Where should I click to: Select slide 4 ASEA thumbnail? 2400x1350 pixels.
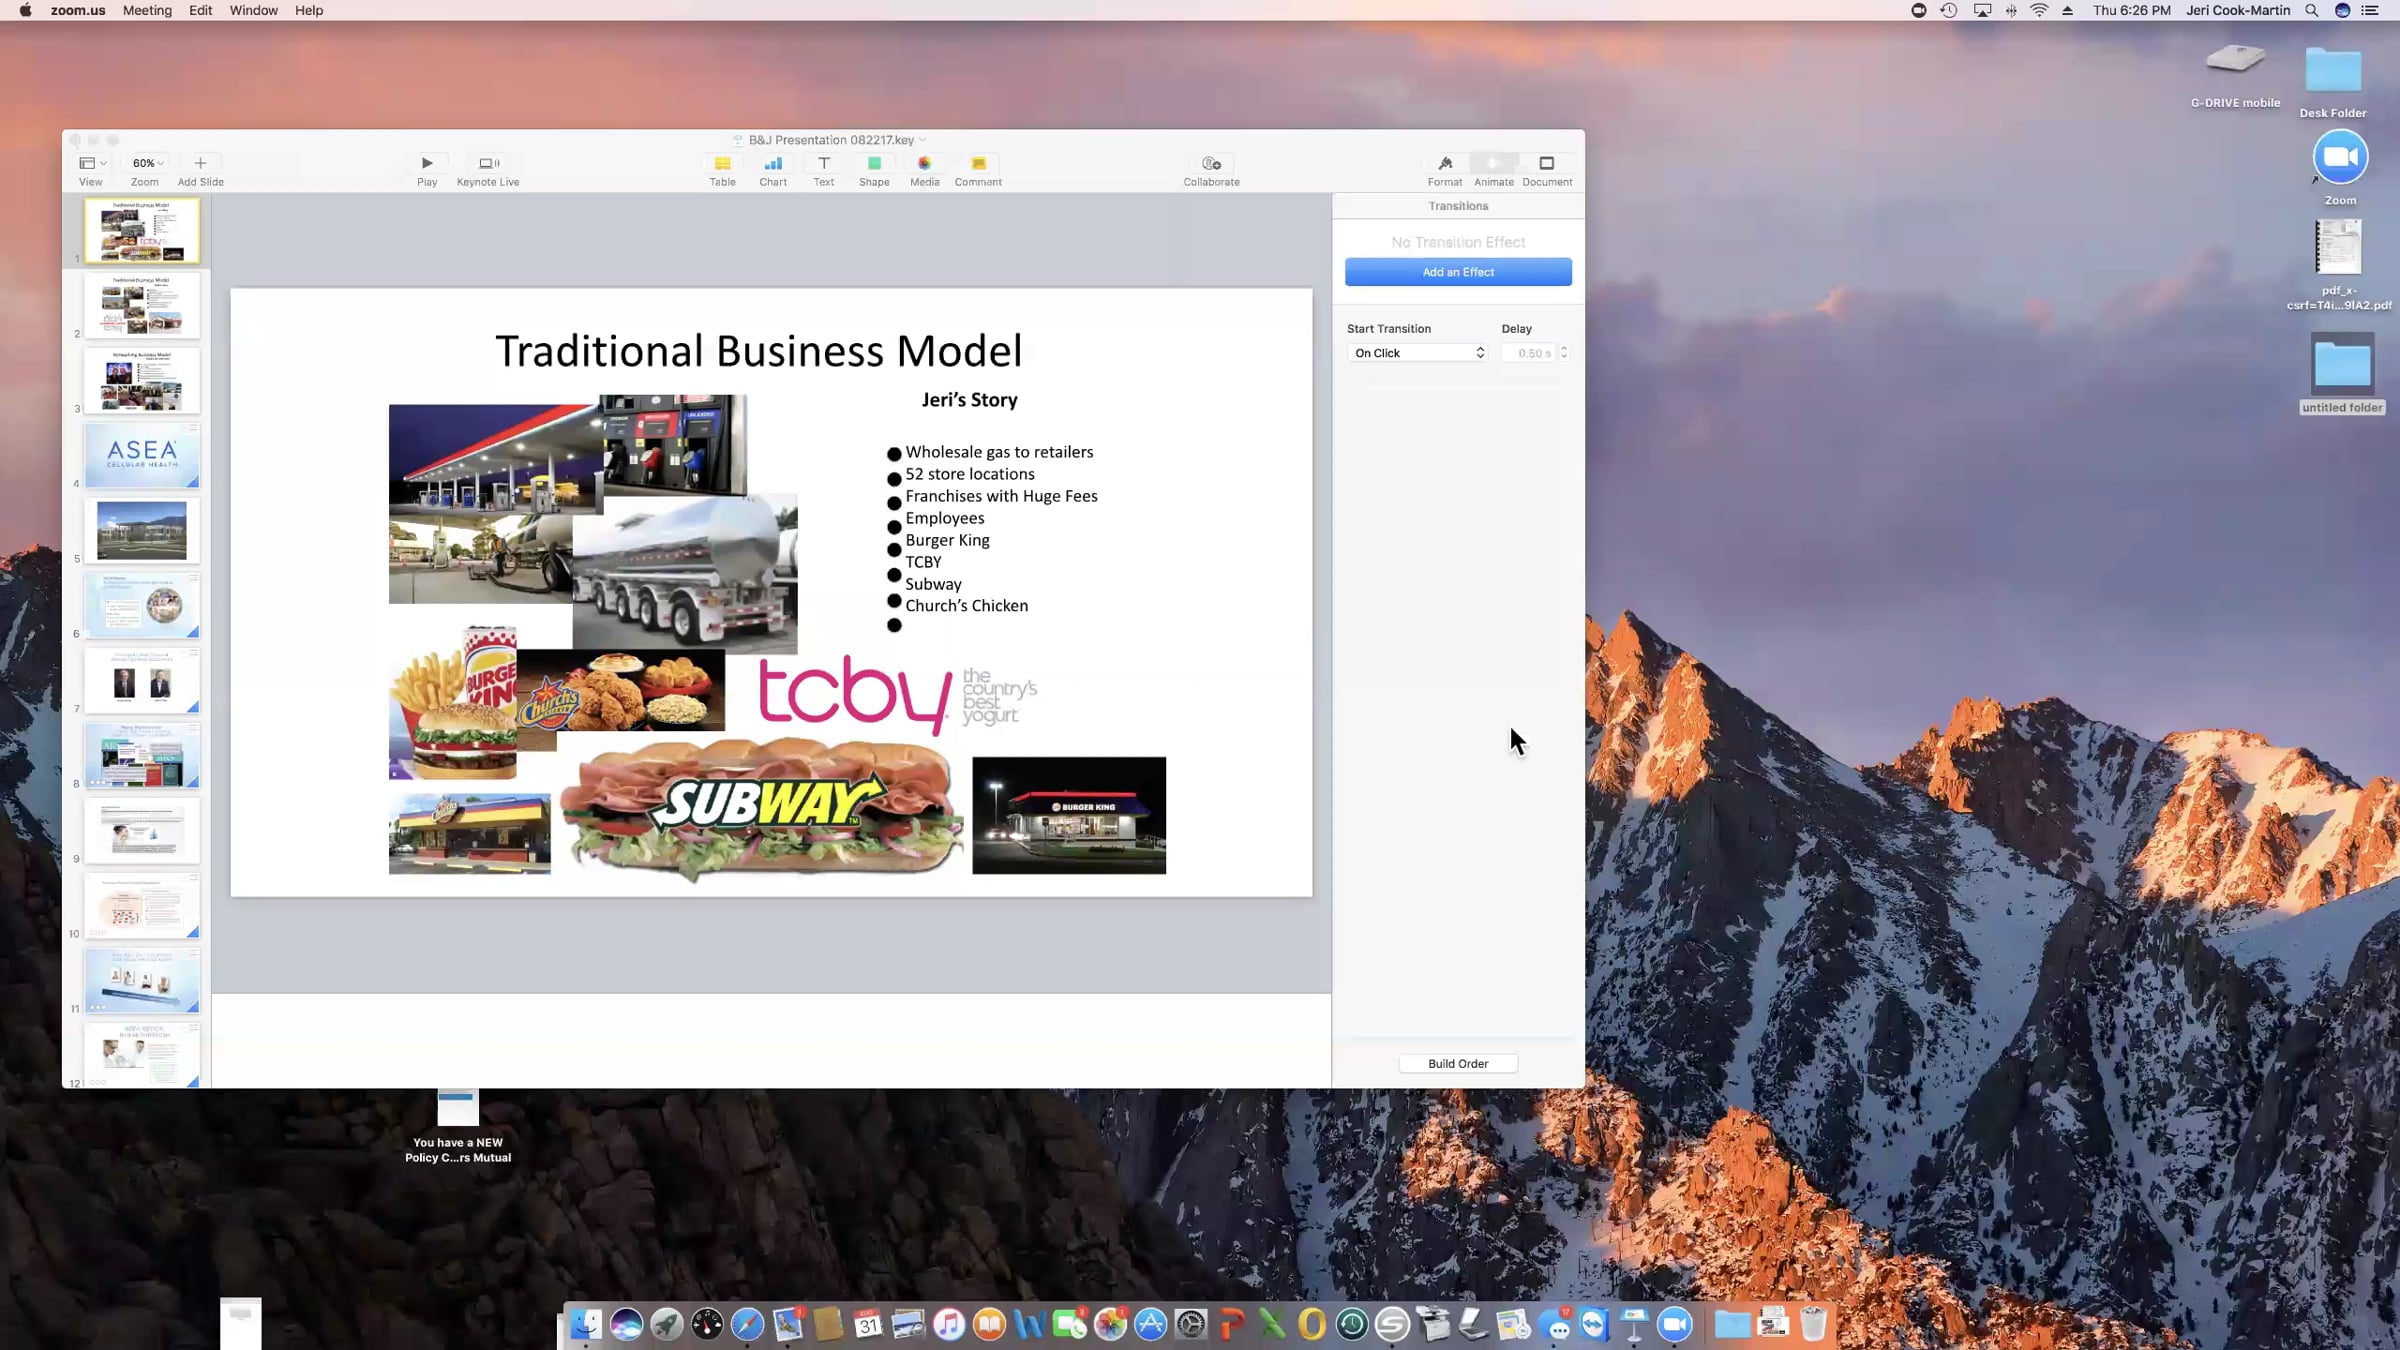click(142, 455)
